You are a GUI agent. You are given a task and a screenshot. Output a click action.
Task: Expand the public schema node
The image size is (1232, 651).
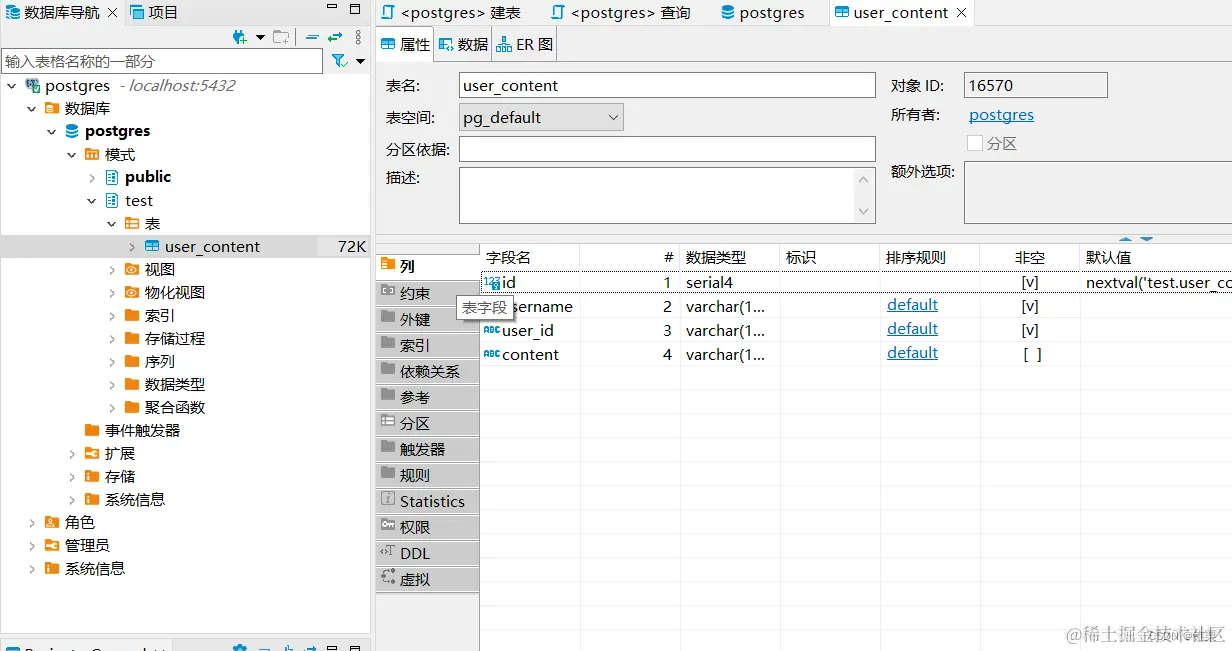(x=92, y=177)
